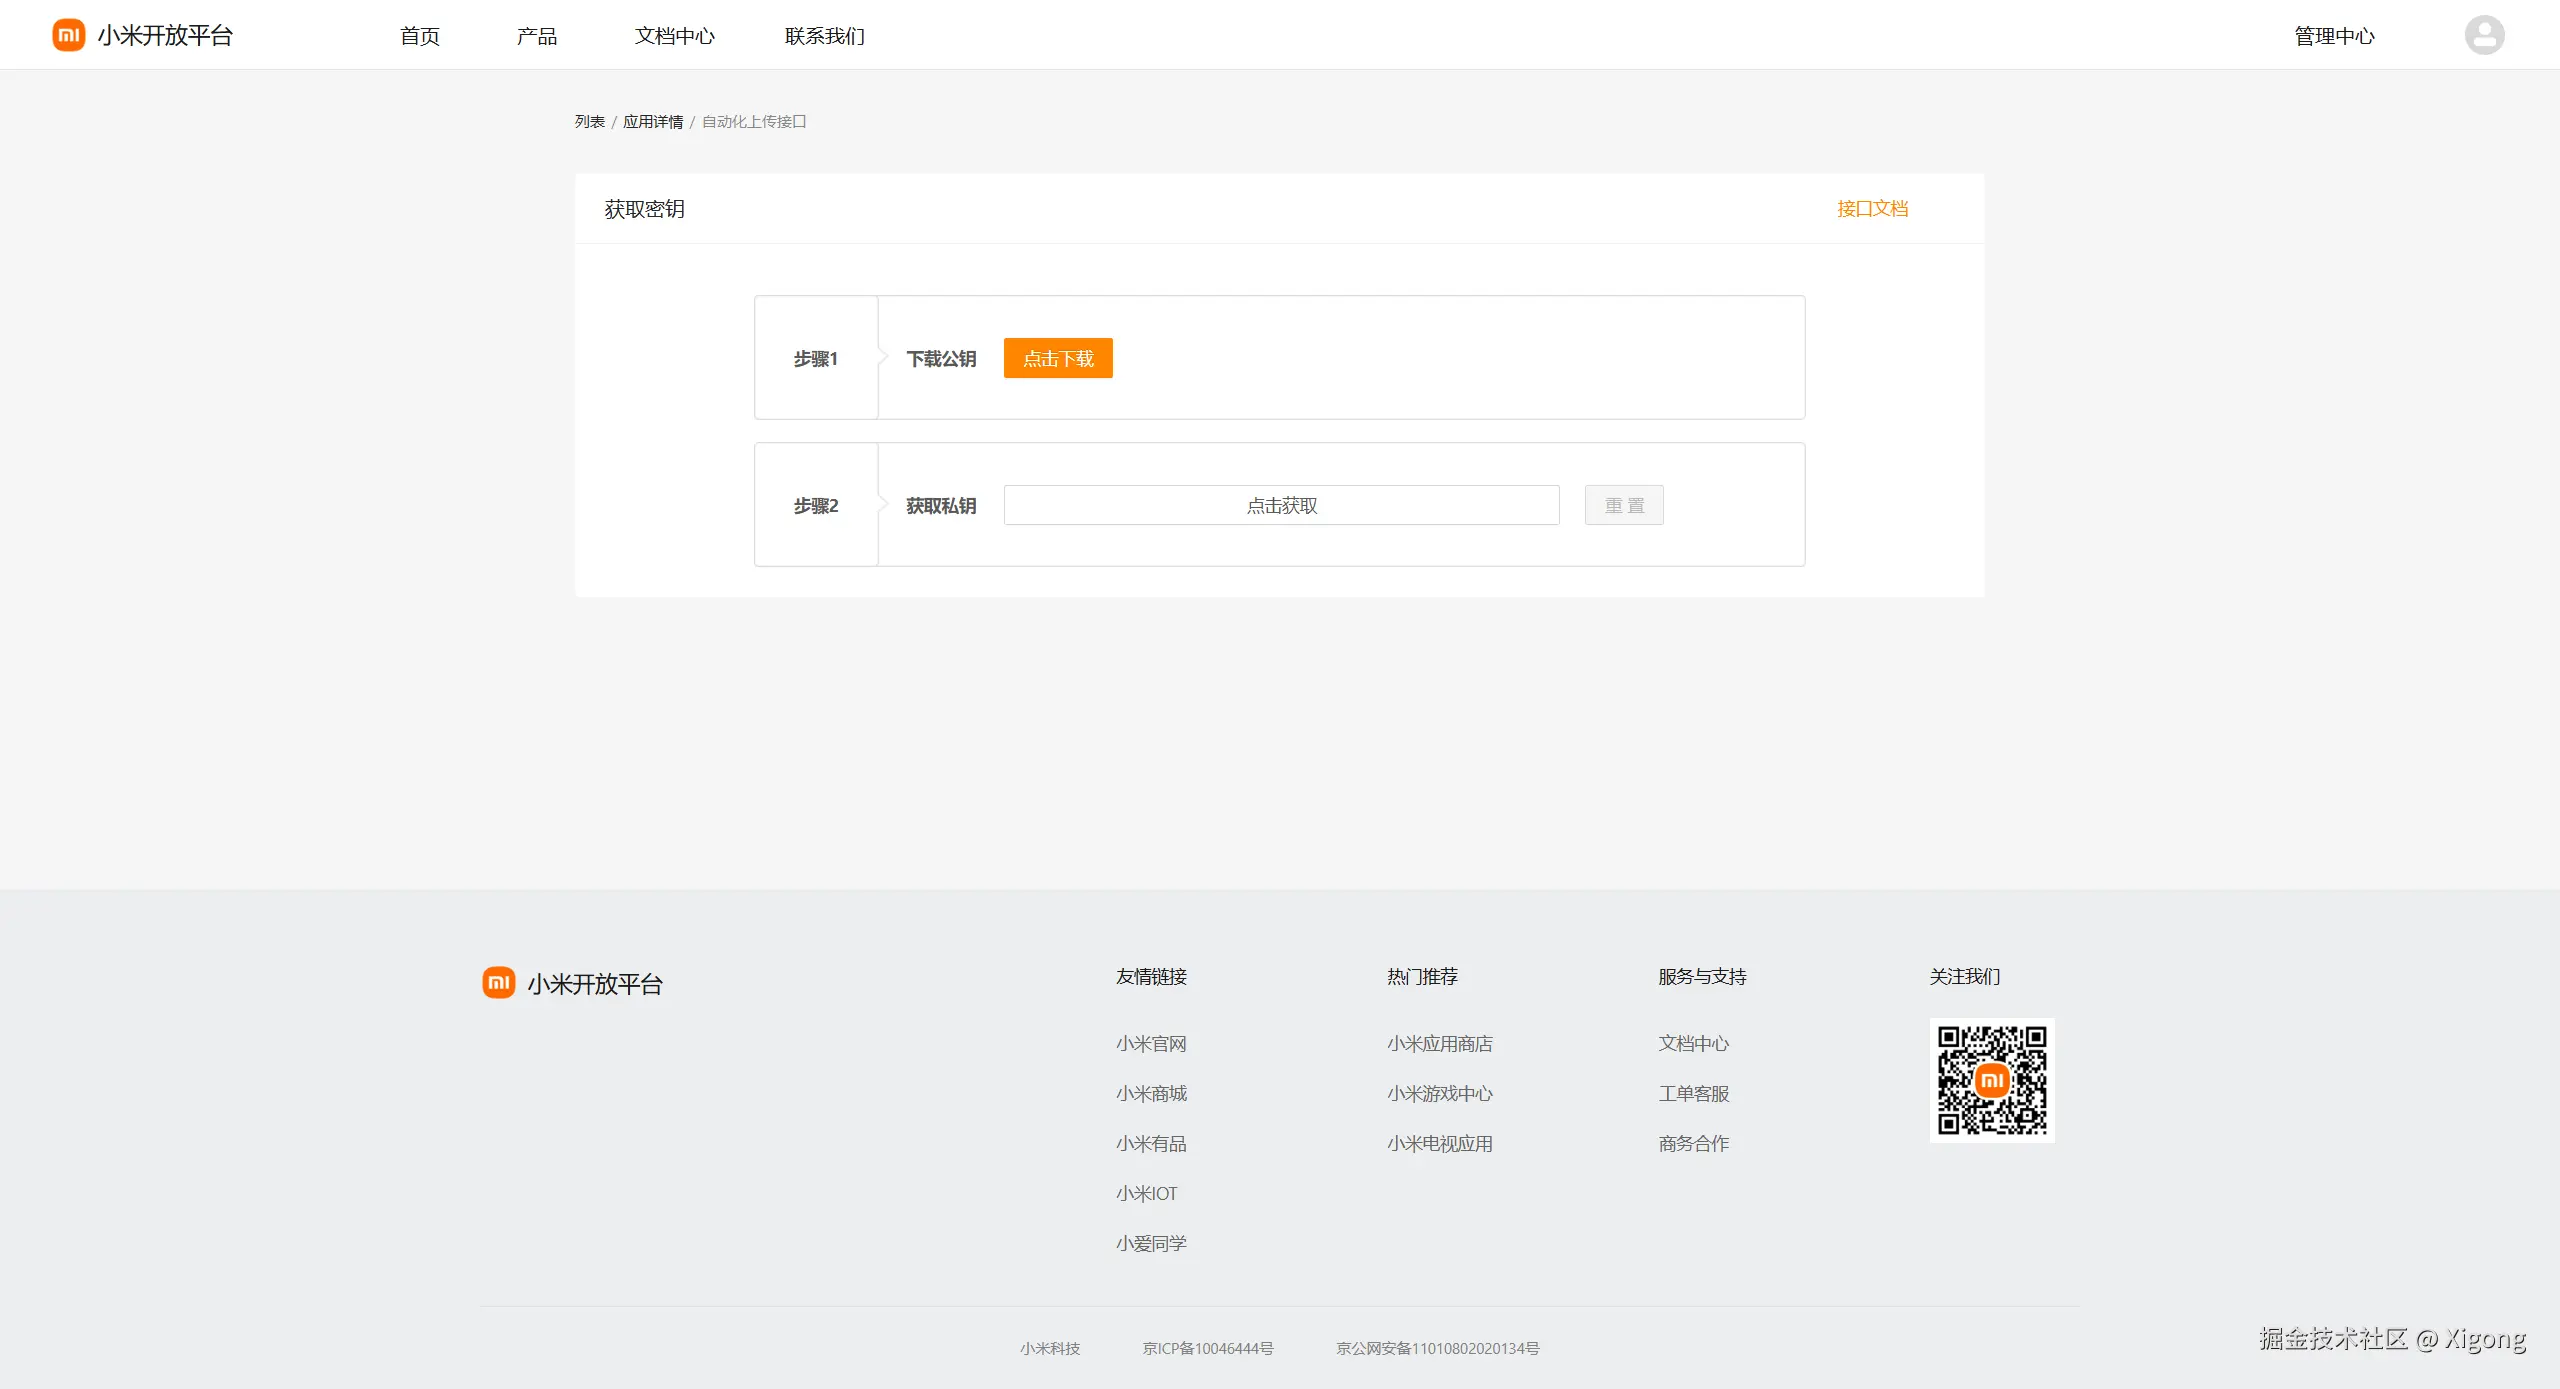
Task: Go back to 应用详情 breadcrumb
Action: coord(653,121)
